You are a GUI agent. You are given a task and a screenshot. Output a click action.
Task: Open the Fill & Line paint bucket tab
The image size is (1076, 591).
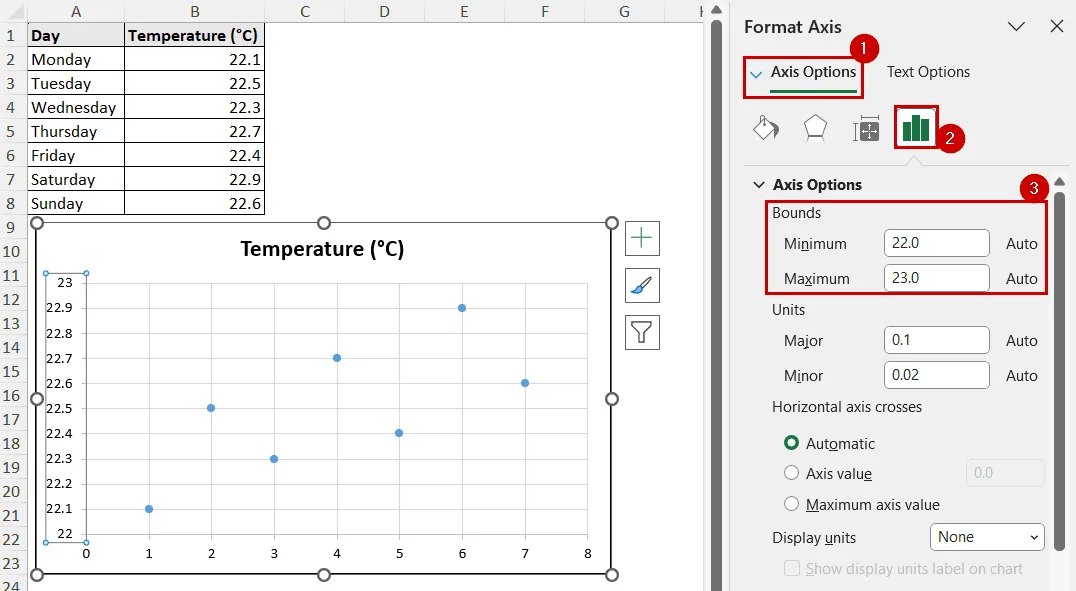click(x=765, y=128)
